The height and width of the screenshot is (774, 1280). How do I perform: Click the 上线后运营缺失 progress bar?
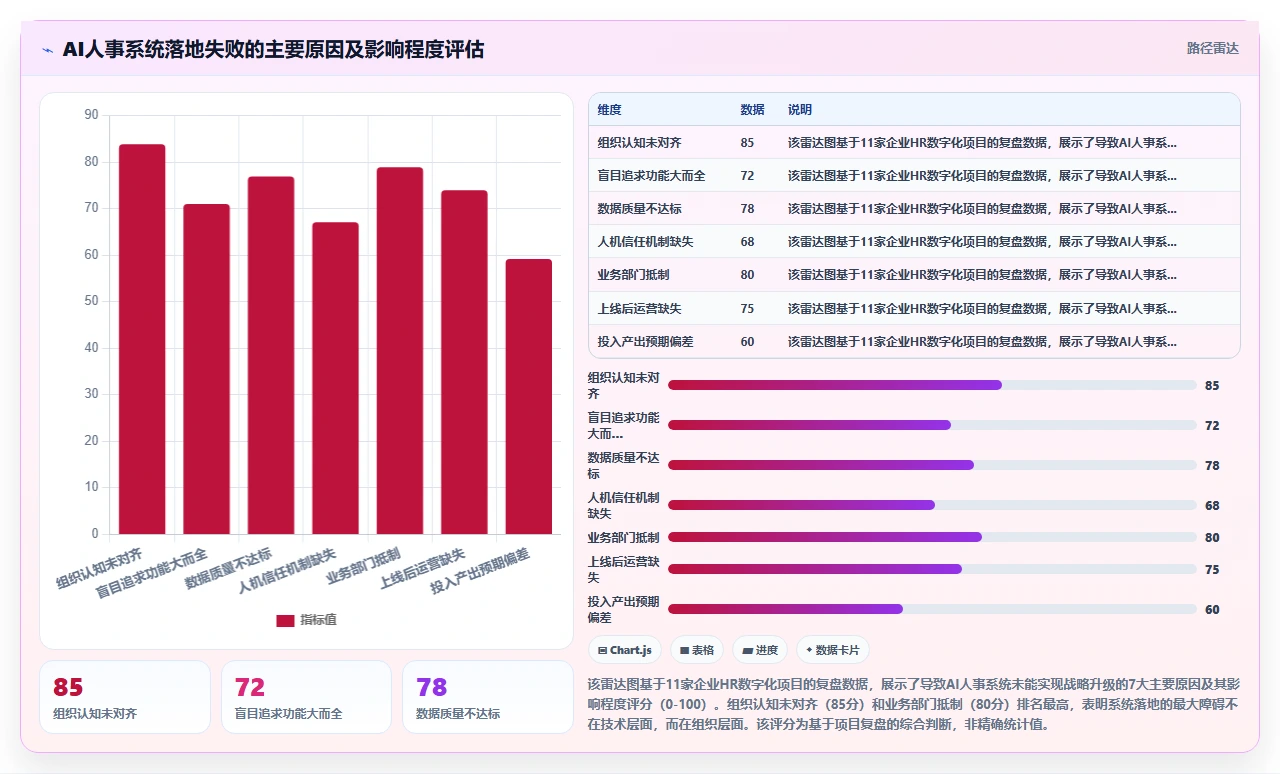[932, 569]
